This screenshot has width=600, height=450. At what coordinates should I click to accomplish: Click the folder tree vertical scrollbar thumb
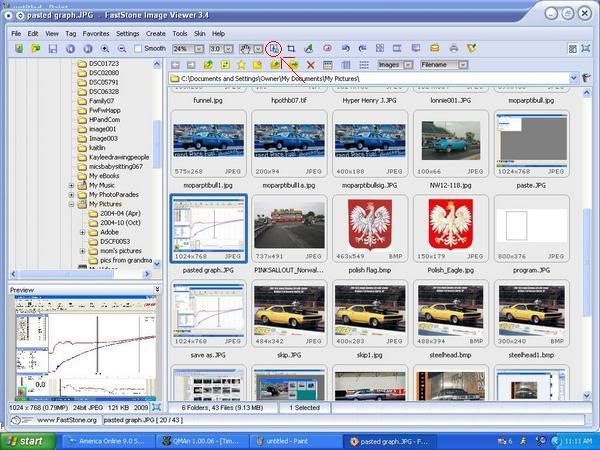click(x=157, y=143)
